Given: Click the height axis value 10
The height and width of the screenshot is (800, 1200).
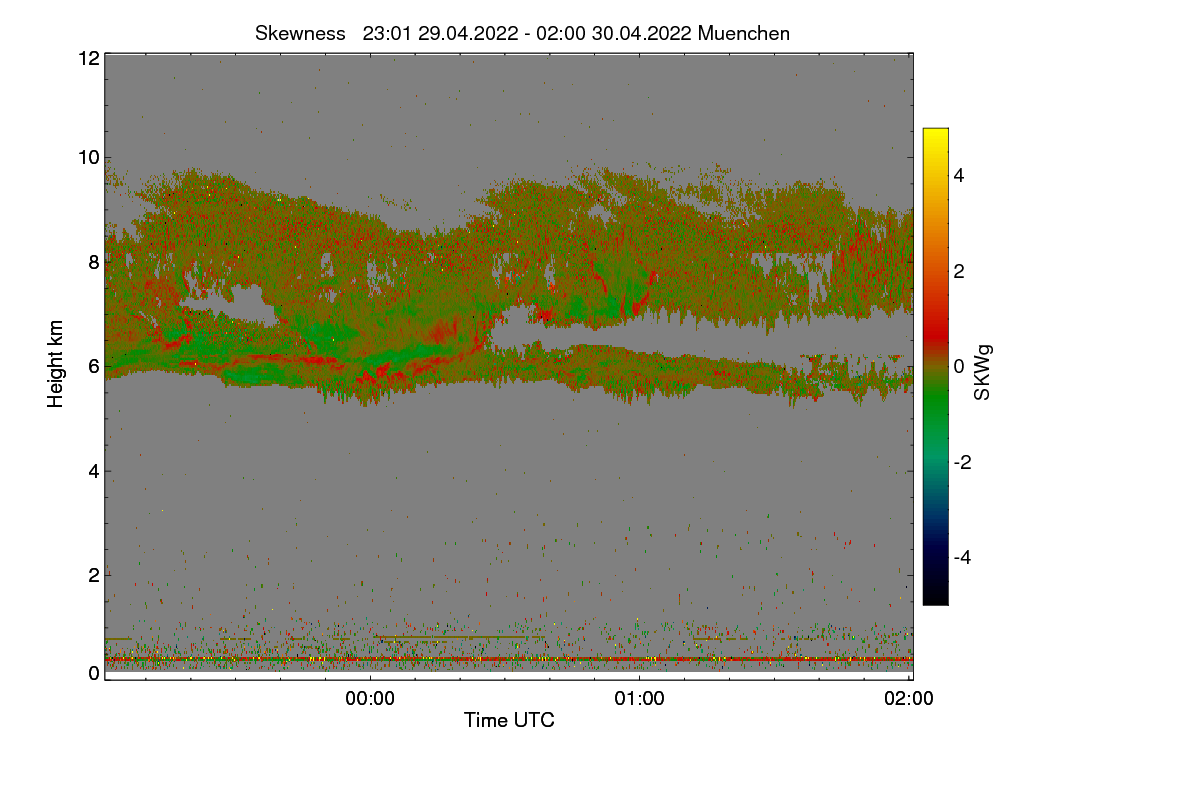Looking at the screenshot, I should coord(88,157).
